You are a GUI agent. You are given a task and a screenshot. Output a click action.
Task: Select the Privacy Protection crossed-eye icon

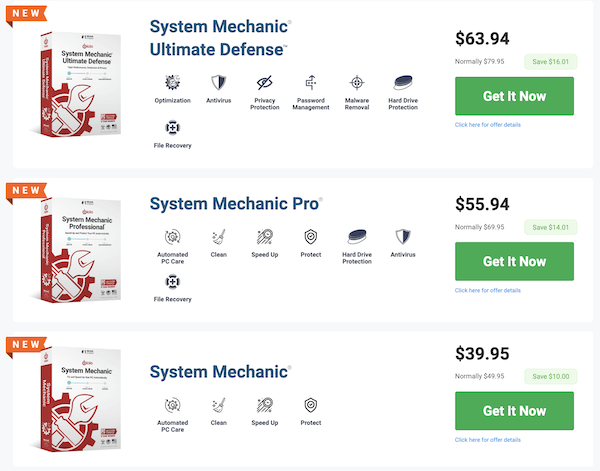(x=264, y=82)
